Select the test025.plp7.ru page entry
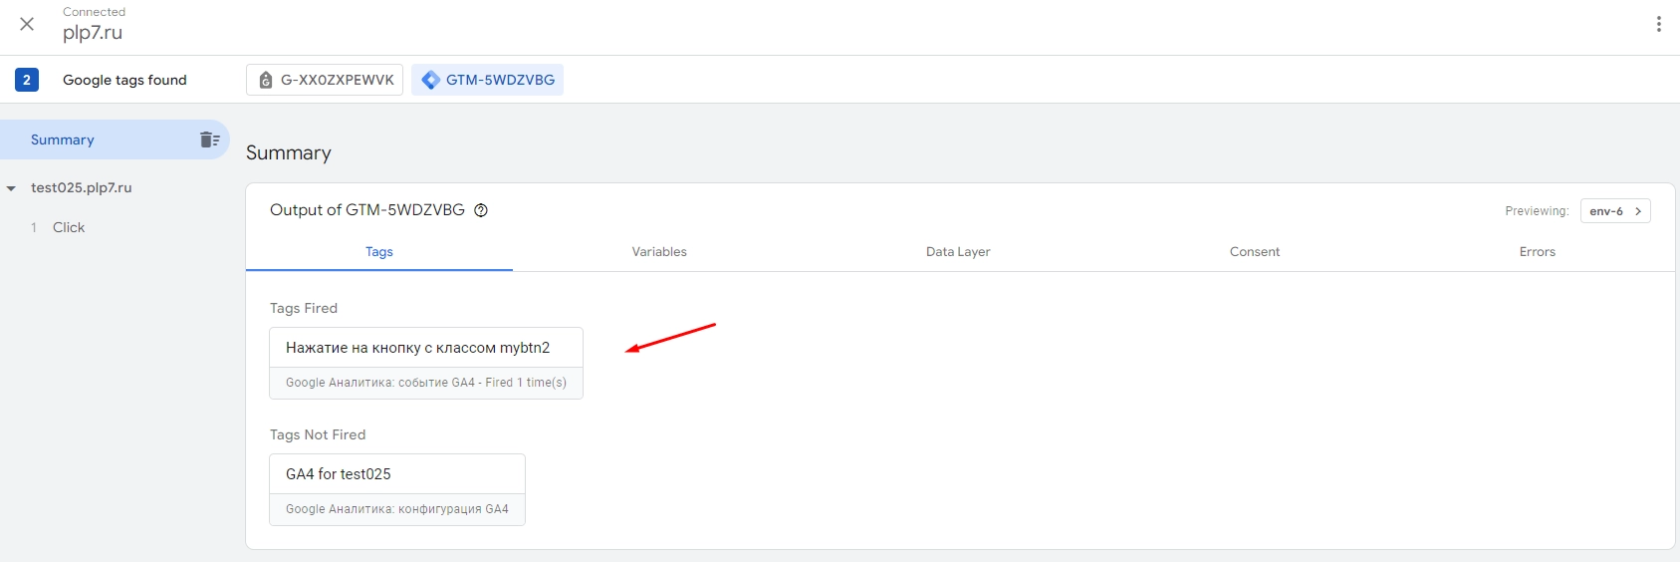Viewport: 1680px width, 562px height. click(81, 188)
